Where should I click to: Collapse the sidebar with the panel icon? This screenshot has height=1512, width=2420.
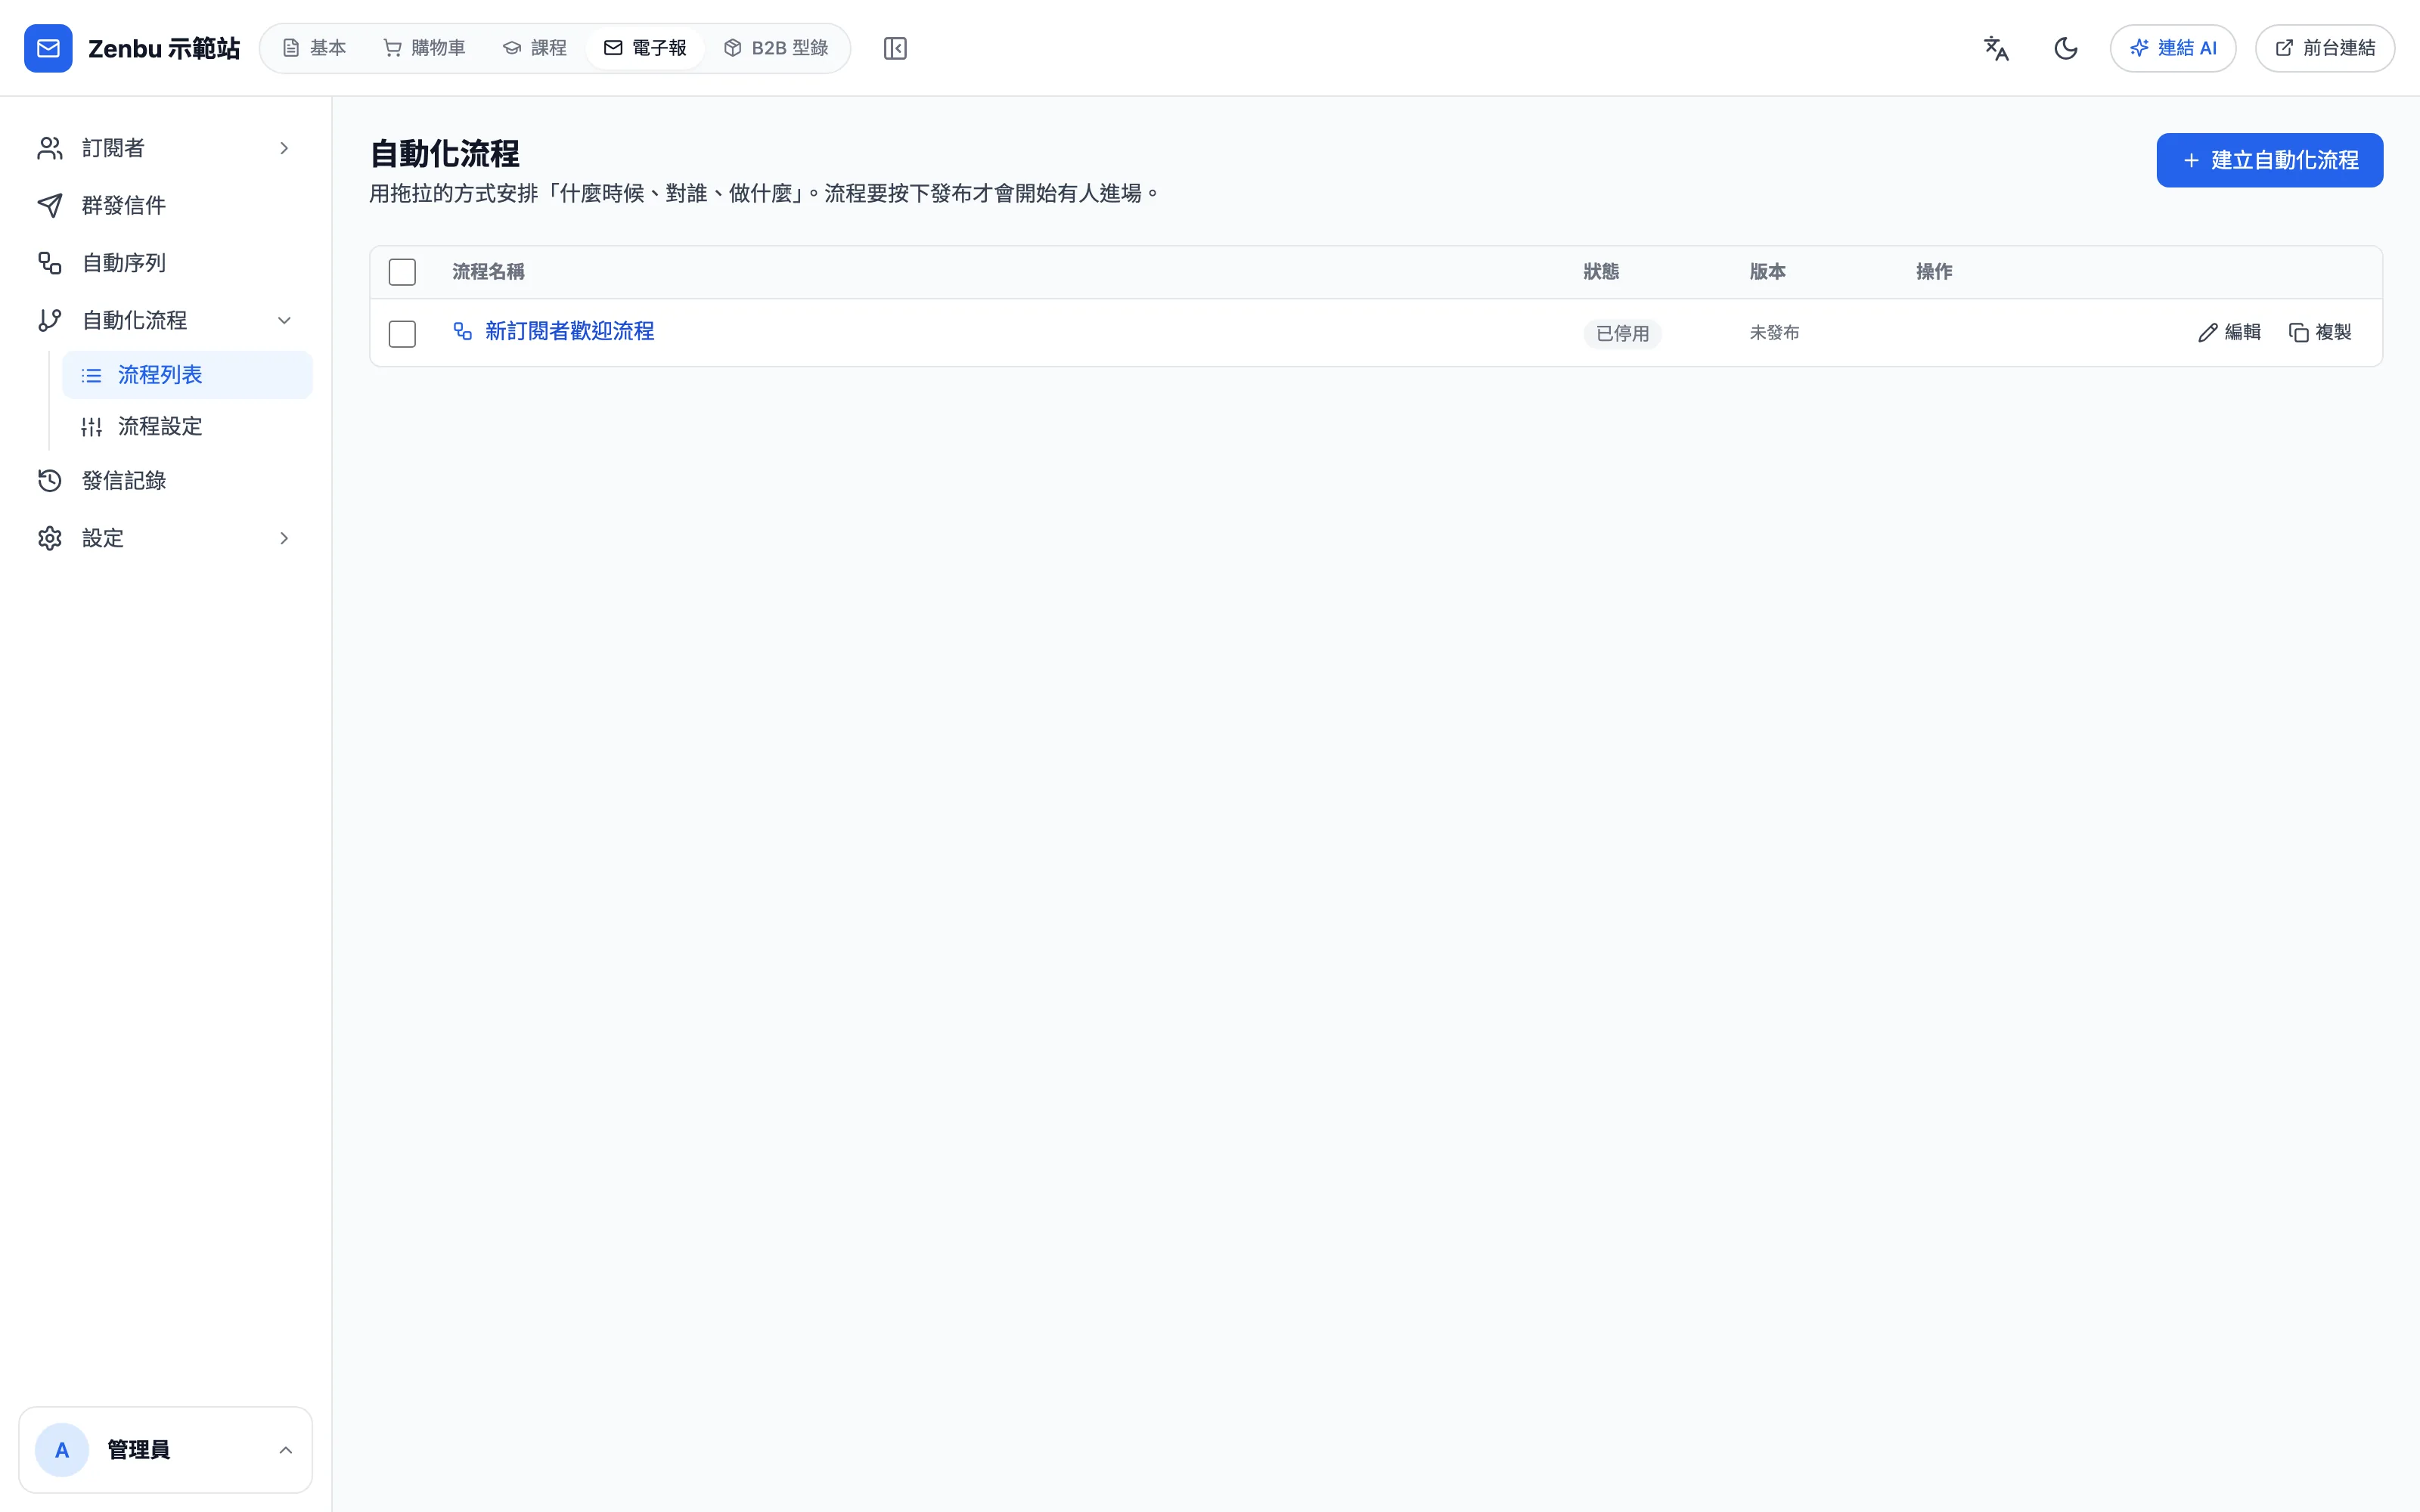tap(895, 48)
